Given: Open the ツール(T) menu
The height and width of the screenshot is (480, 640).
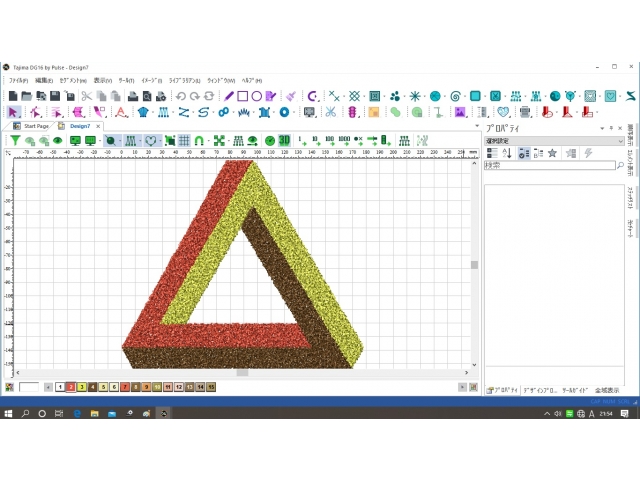Looking at the screenshot, I should coord(127,81).
